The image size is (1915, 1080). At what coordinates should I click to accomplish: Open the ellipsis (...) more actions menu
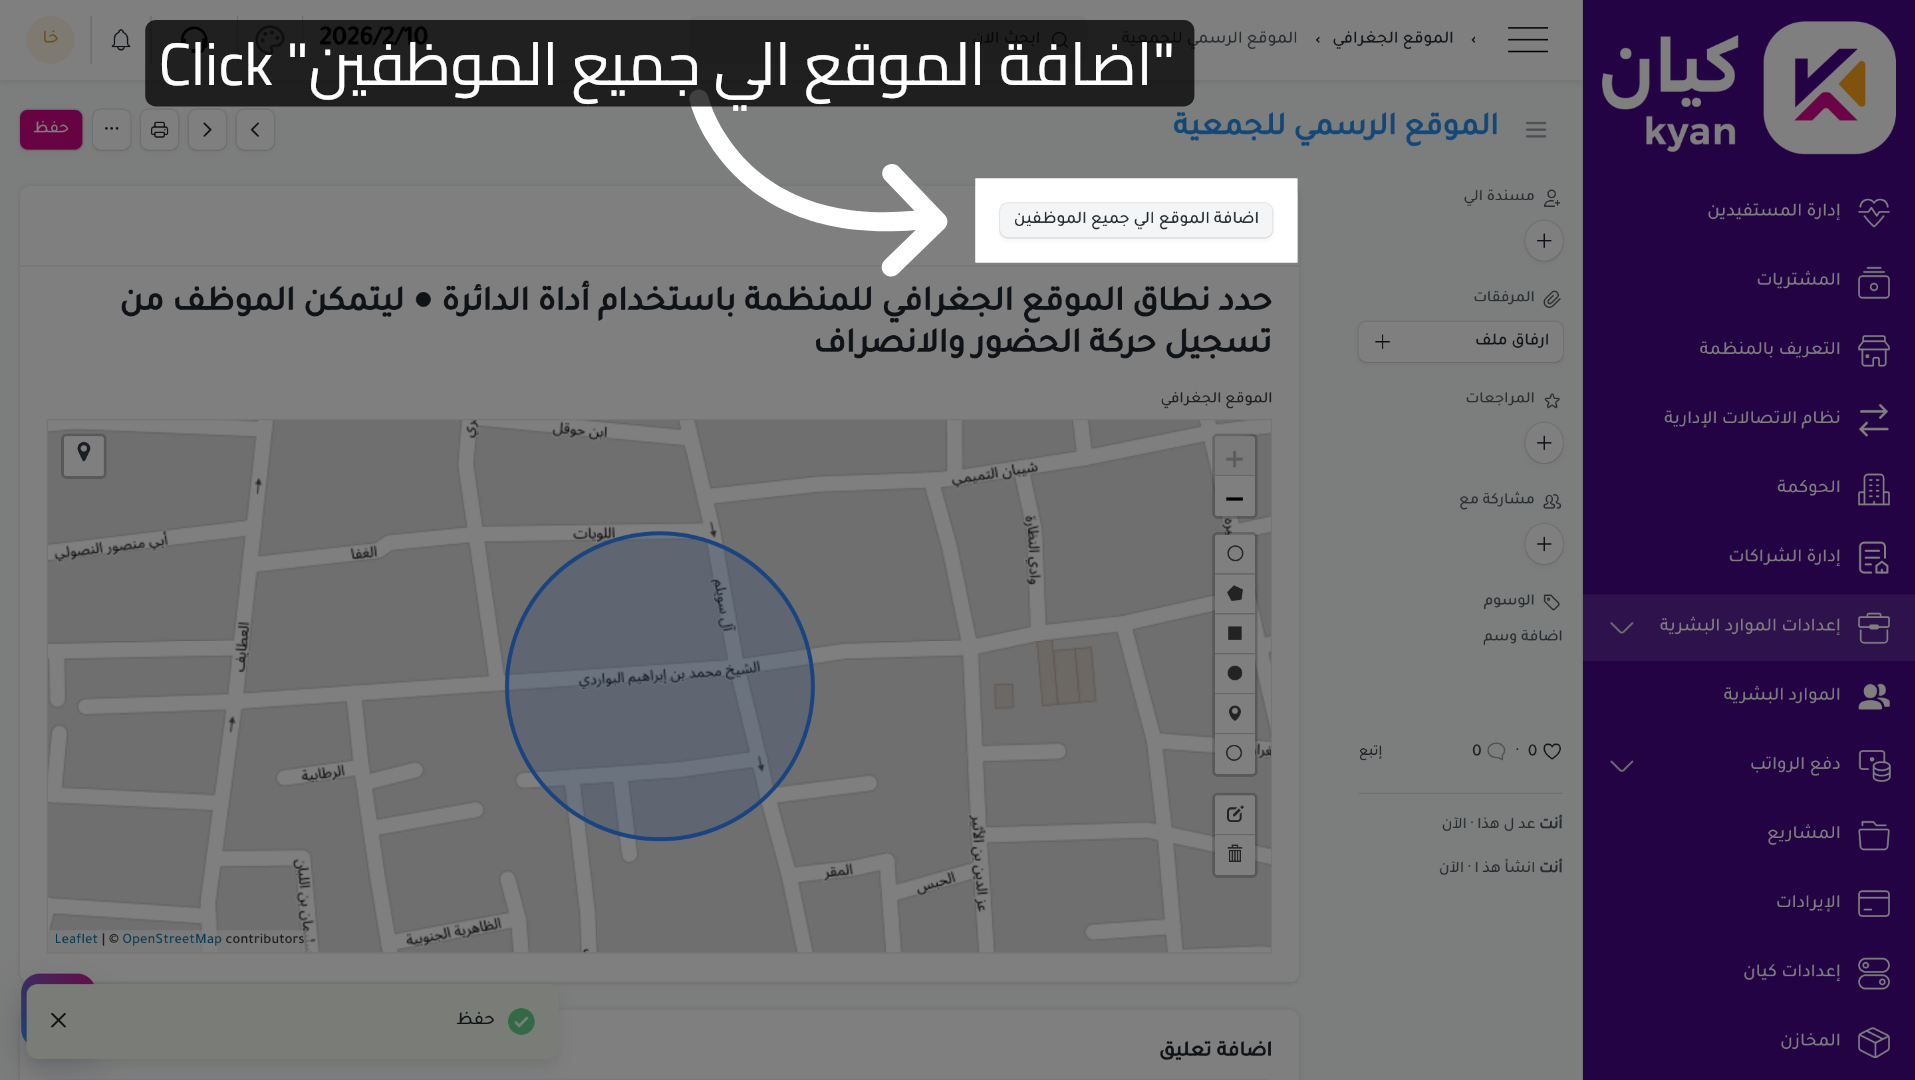click(x=111, y=129)
